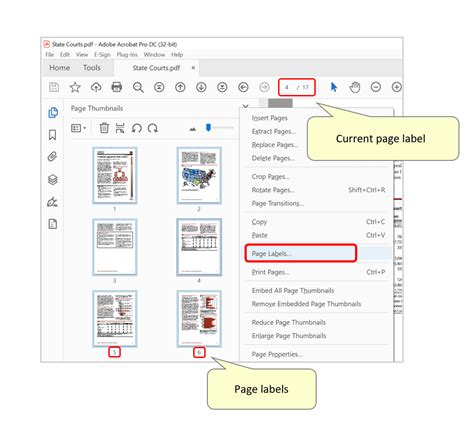The image size is (474, 426).
Task: Show previous page up-arrow icon
Action: pos(180,87)
